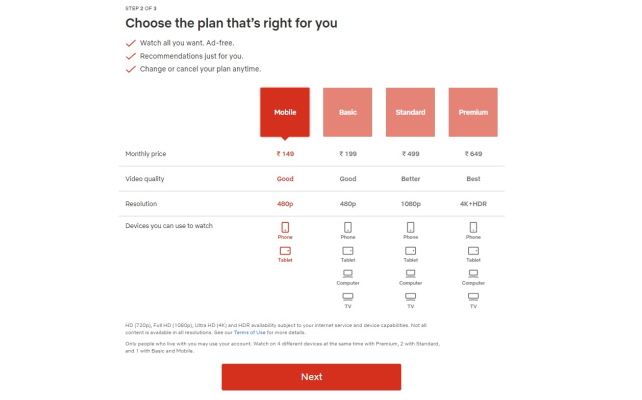
Task: Click the TV icon under Basic plan
Action: pos(348,296)
